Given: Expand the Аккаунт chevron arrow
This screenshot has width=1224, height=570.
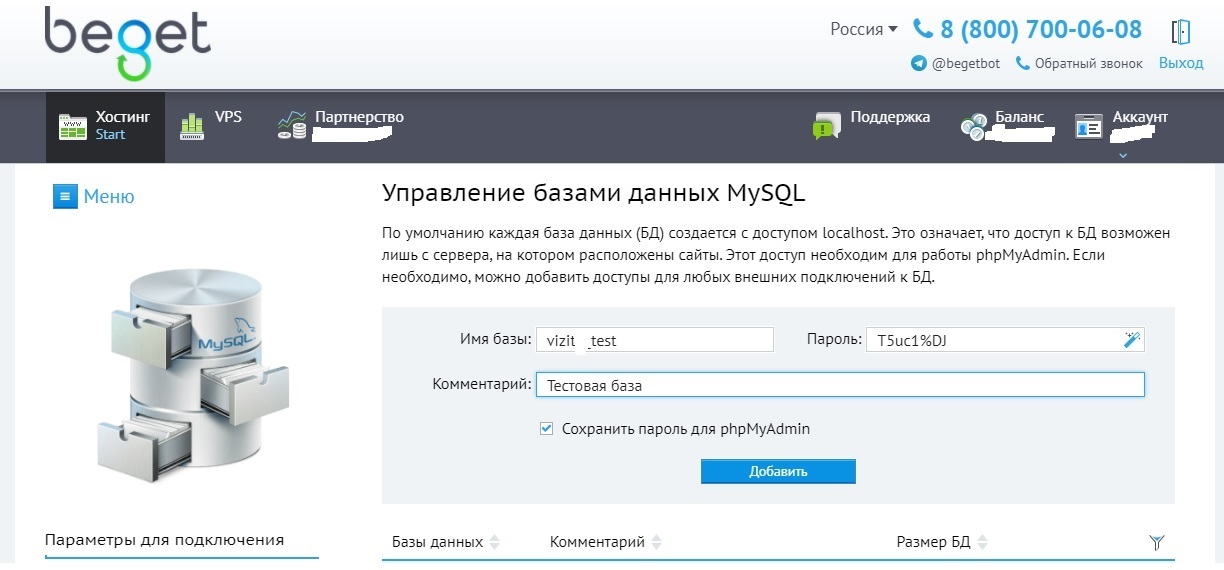Looking at the screenshot, I should click(x=1122, y=155).
